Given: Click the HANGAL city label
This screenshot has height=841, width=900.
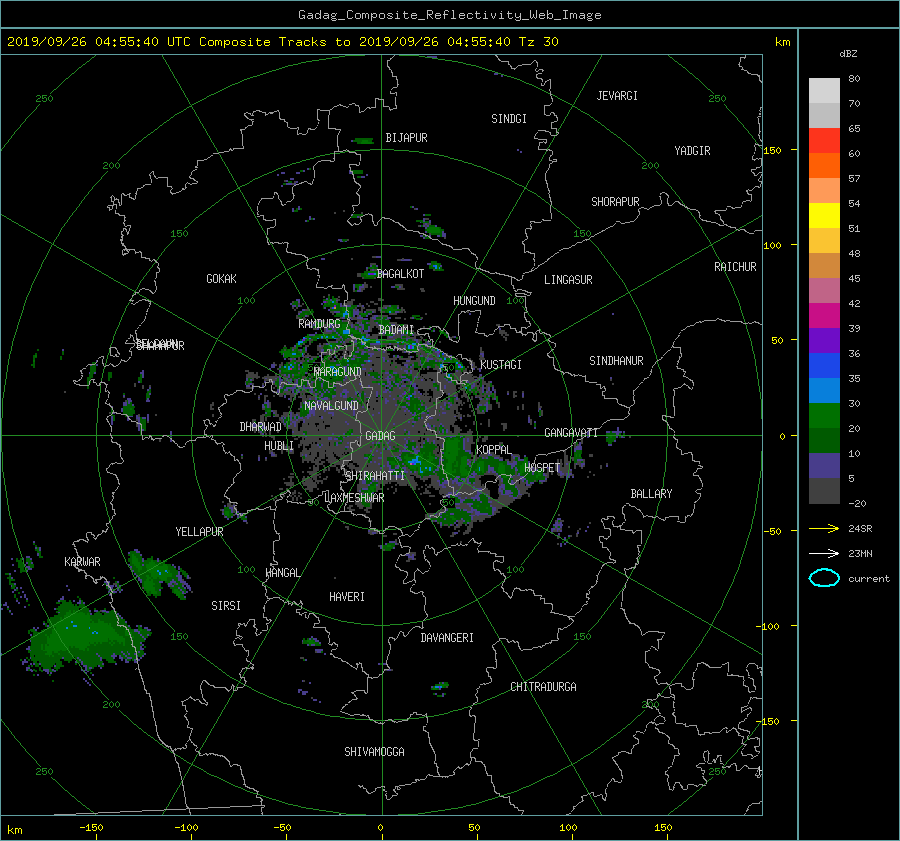Looking at the screenshot, I should point(283,573).
